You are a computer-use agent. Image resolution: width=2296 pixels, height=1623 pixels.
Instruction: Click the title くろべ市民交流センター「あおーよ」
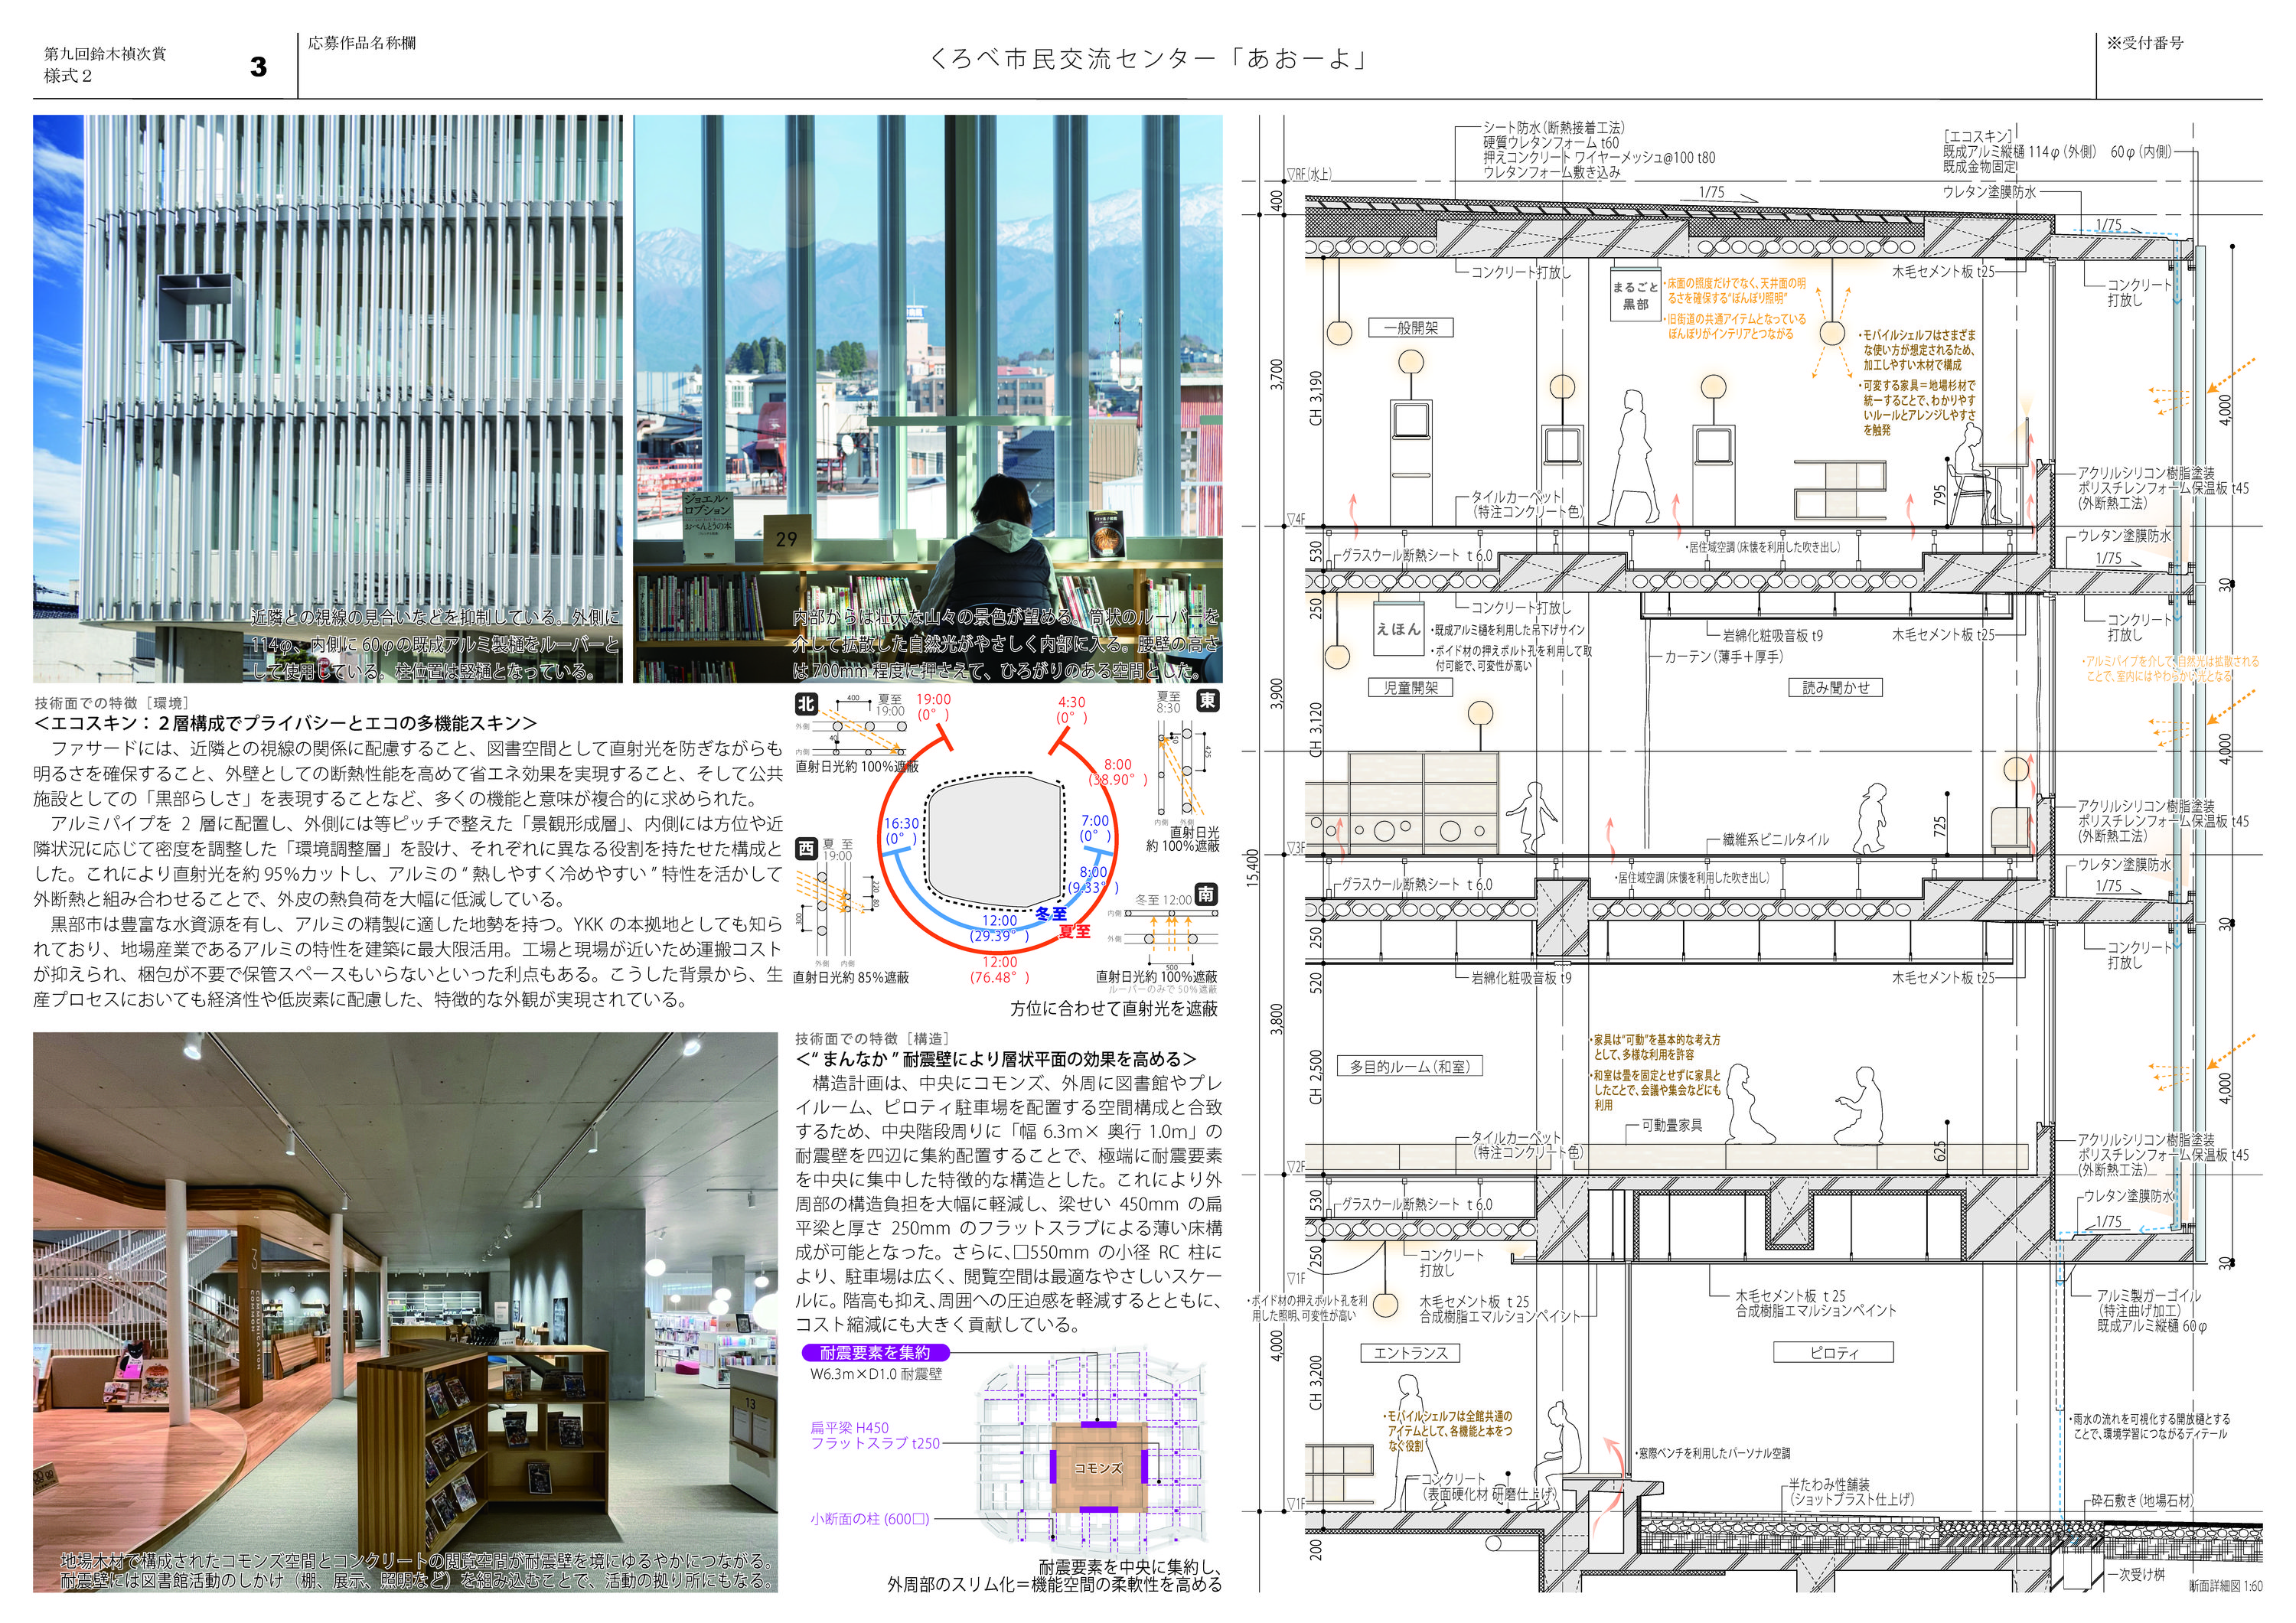(1148, 59)
